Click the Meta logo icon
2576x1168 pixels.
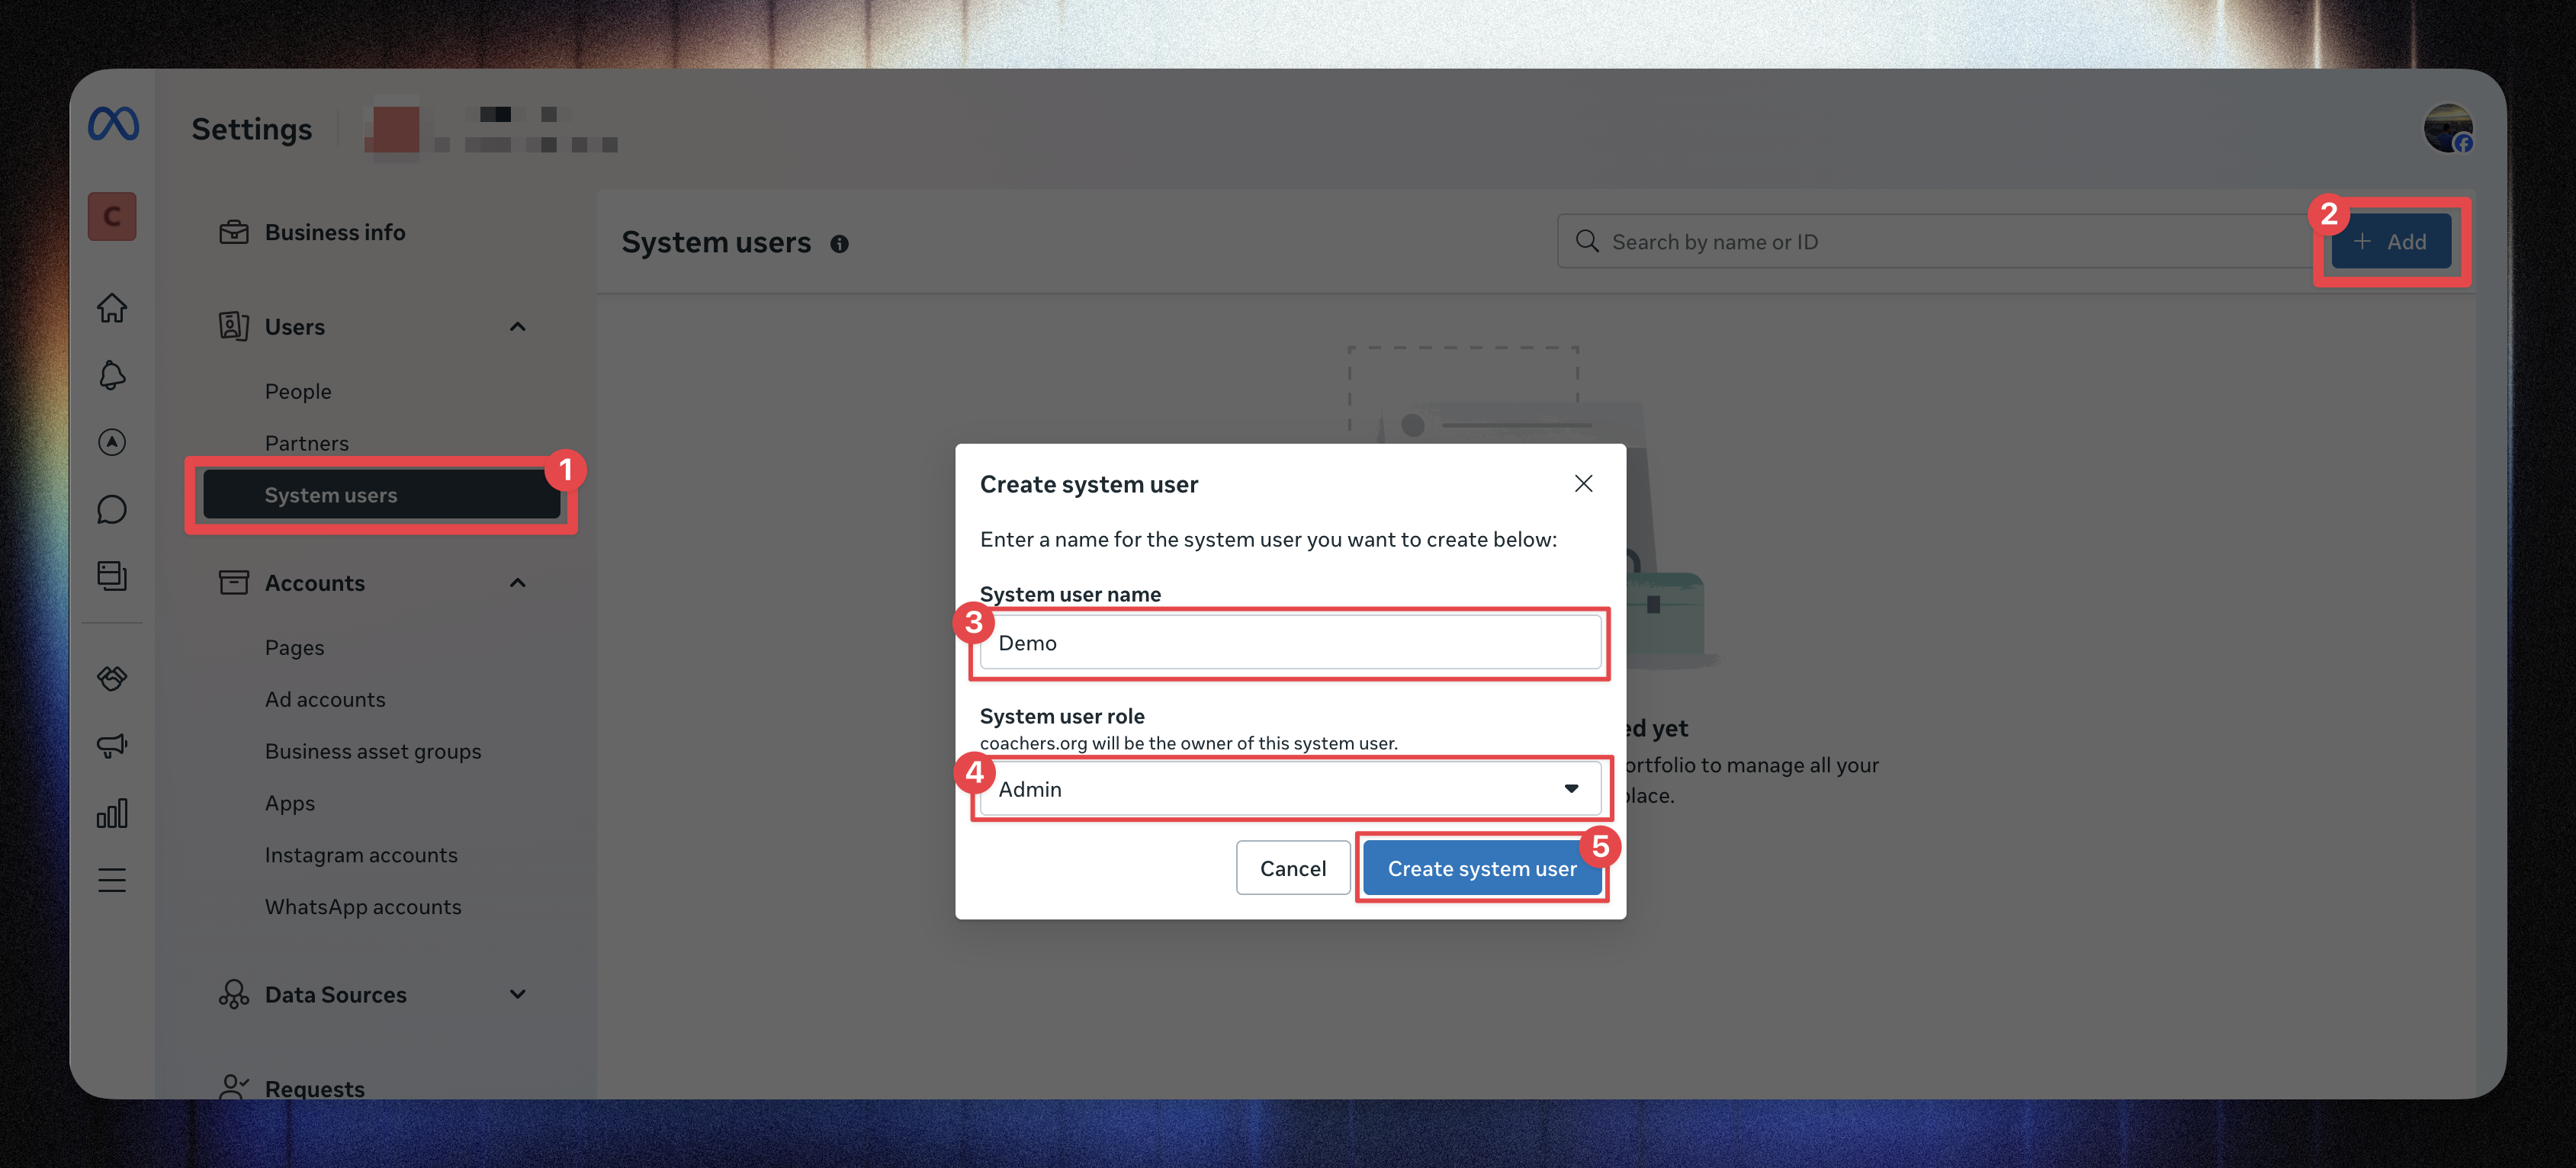[x=113, y=124]
